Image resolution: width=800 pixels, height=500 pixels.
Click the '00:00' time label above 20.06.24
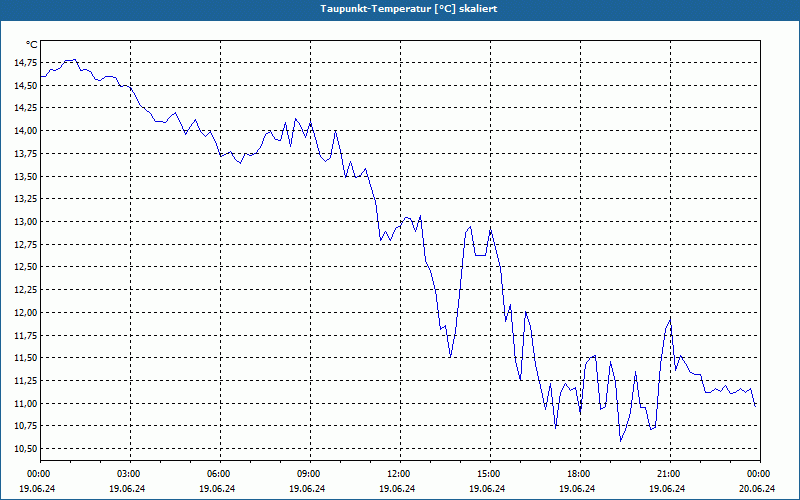point(760,474)
